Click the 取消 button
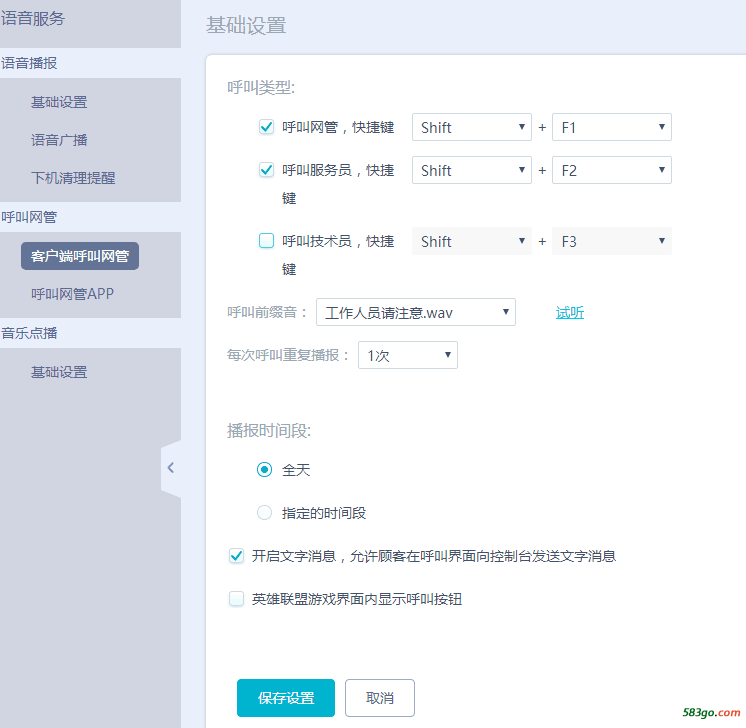 380,698
